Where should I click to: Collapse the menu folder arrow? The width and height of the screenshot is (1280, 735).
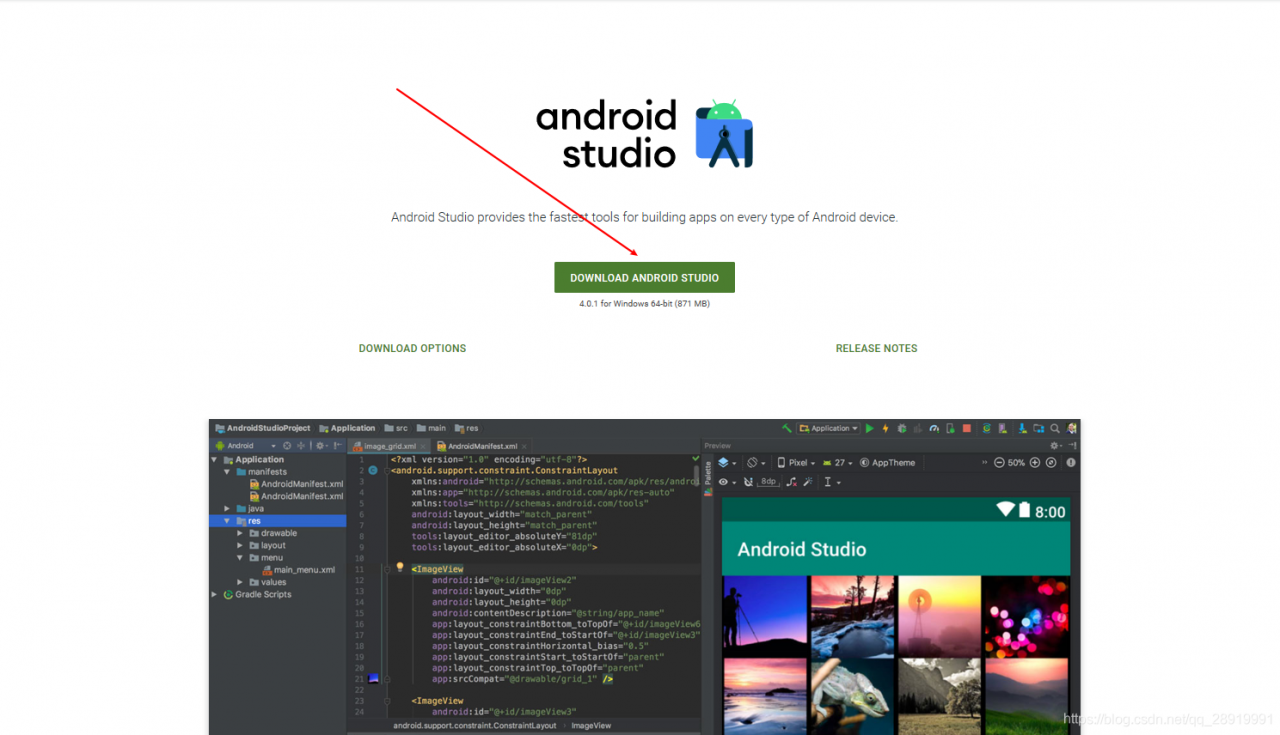(240, 558)
